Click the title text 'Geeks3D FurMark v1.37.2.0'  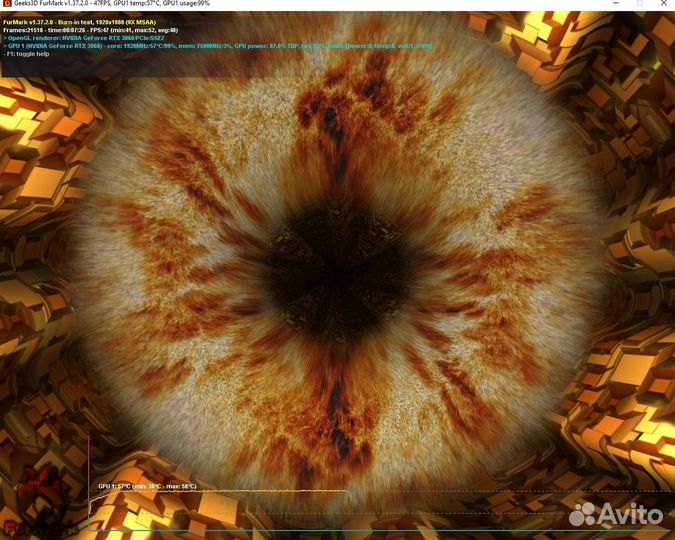(50, 3)
